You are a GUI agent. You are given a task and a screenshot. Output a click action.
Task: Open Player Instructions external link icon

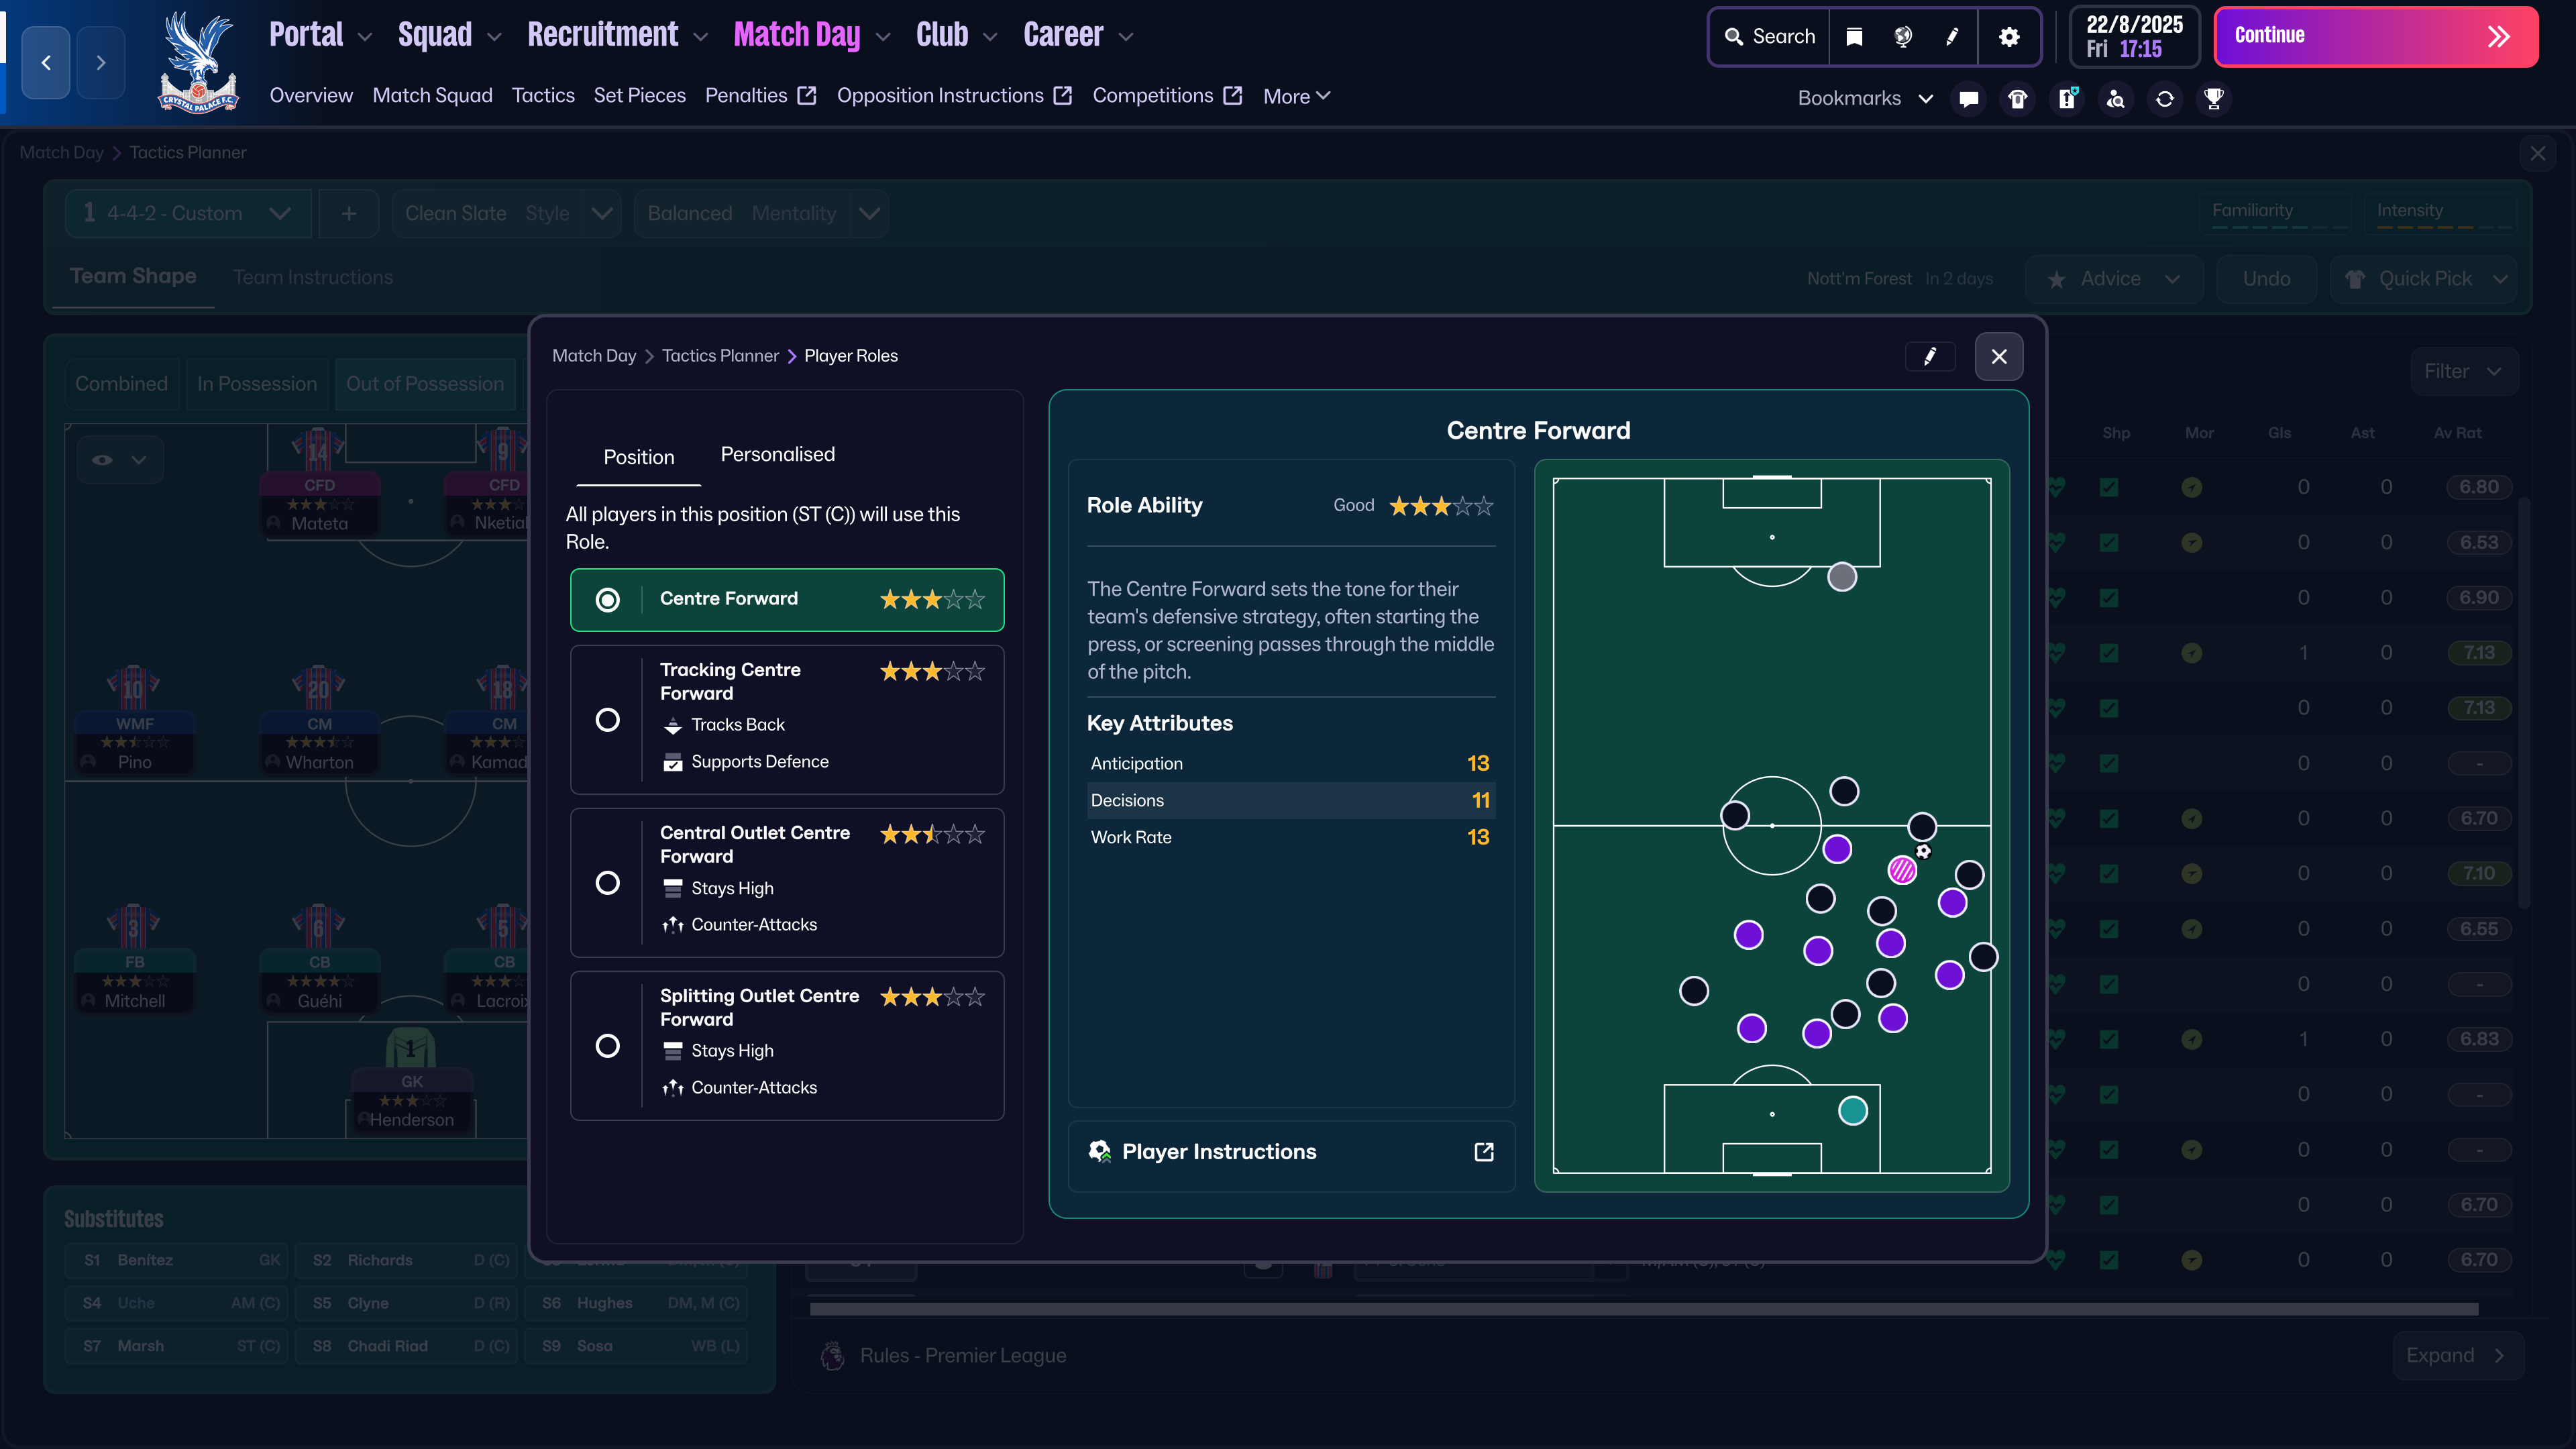[1484, 1152]
